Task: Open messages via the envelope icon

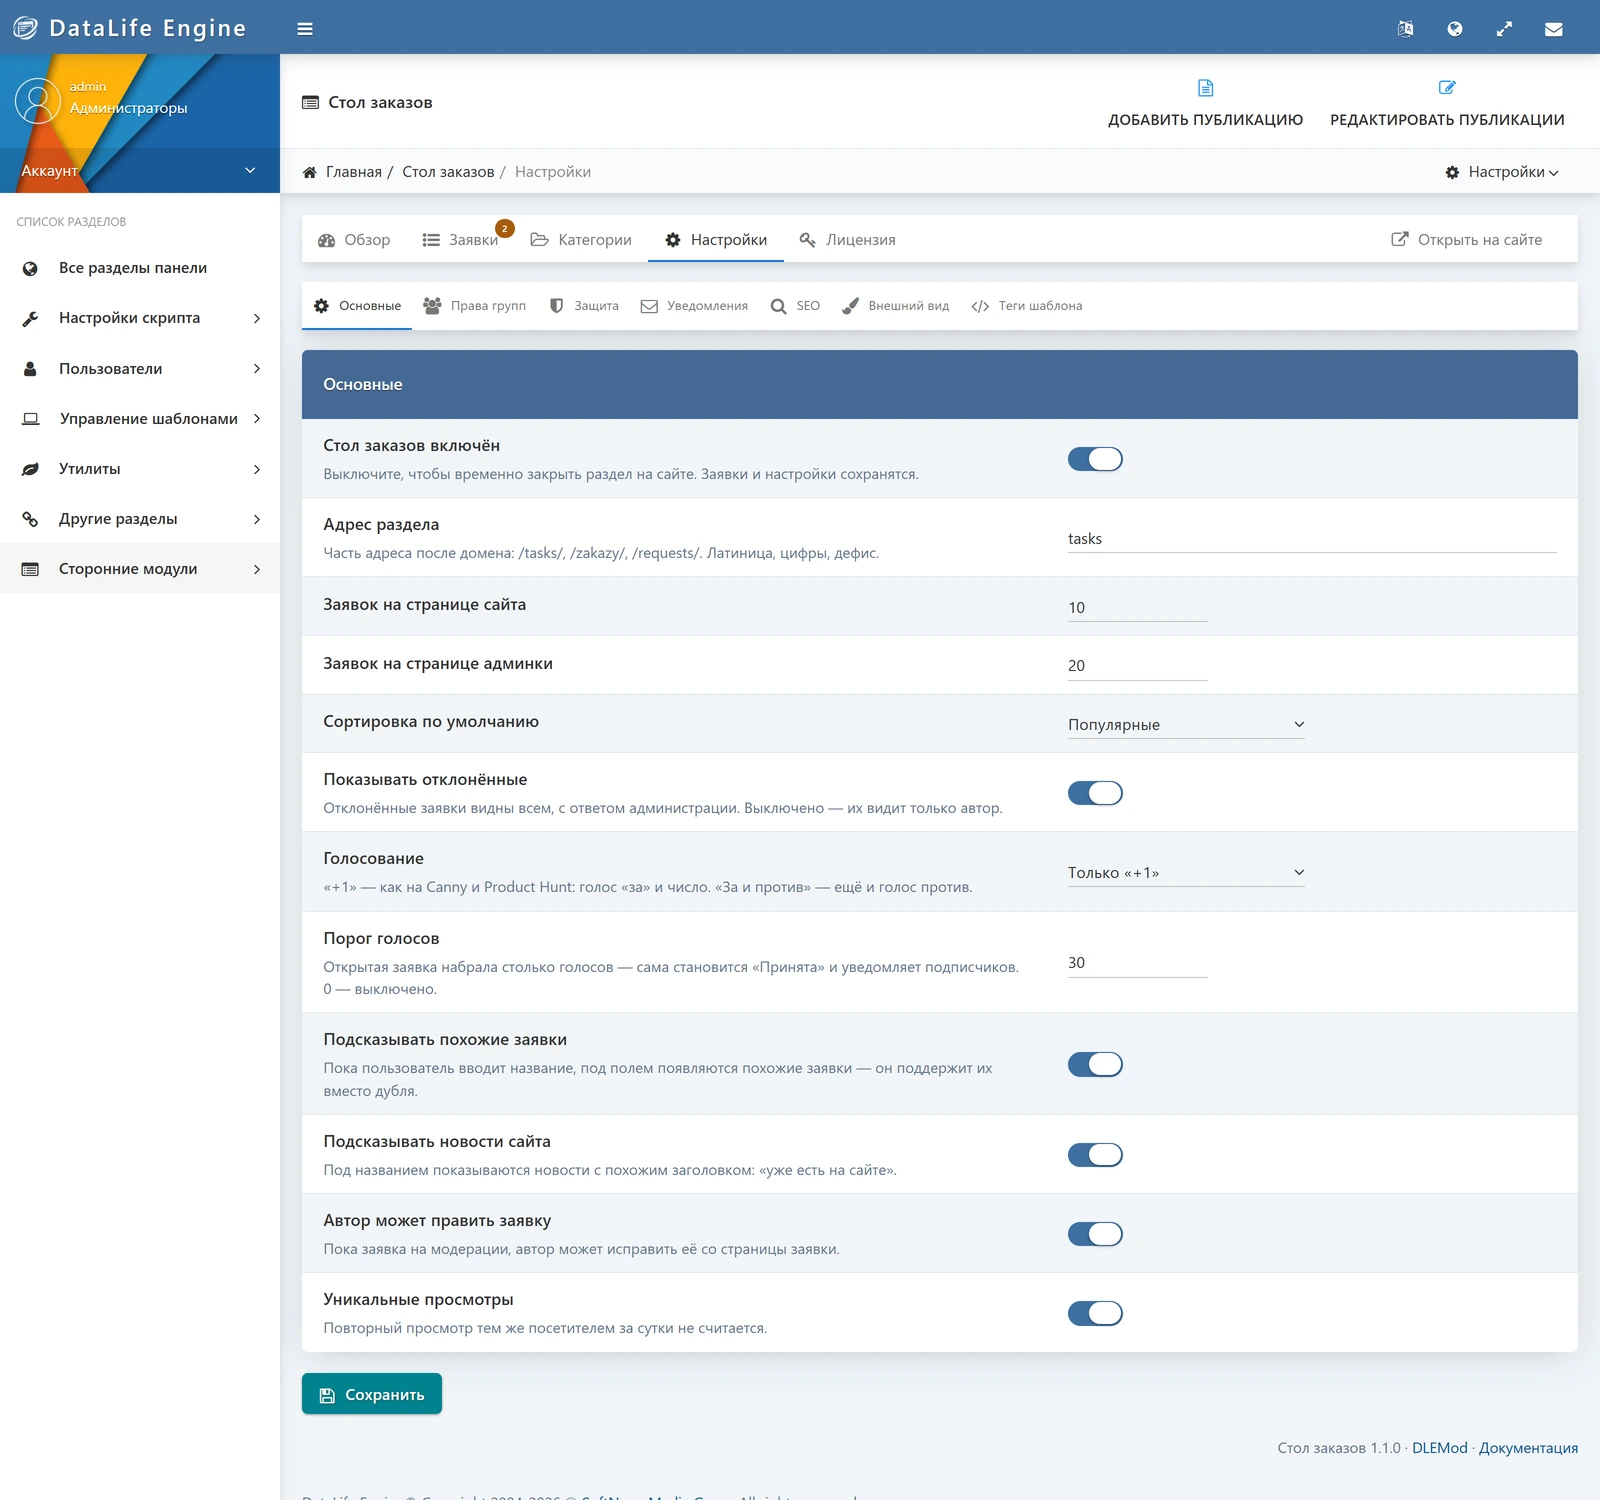Action: [x=1553, y=29]
